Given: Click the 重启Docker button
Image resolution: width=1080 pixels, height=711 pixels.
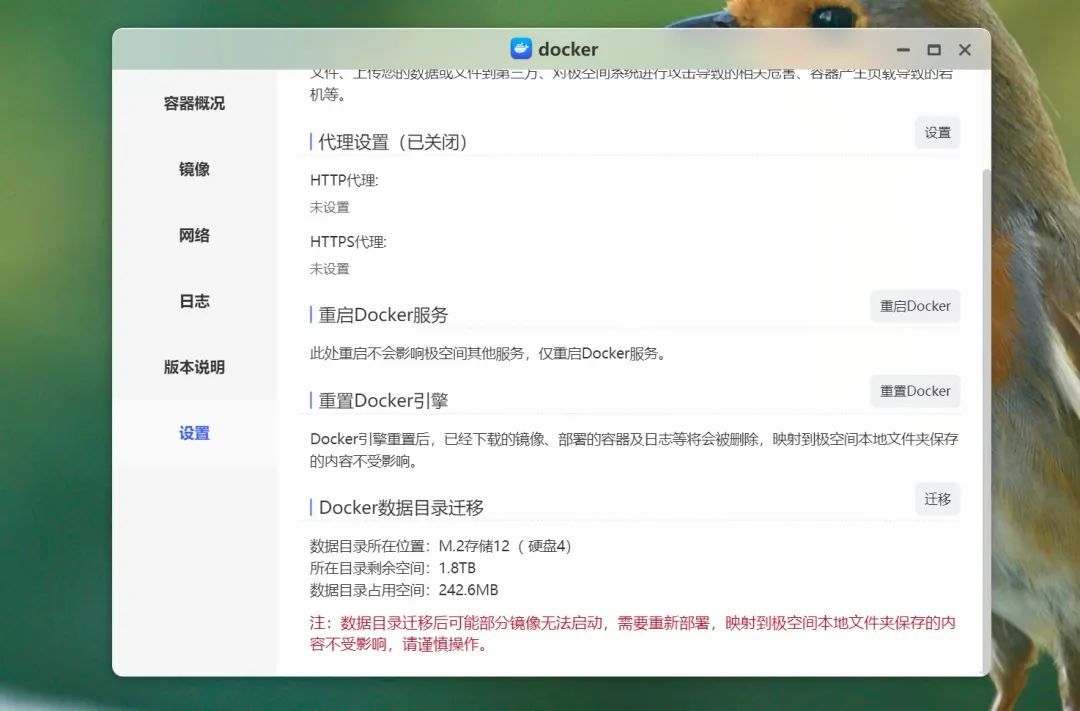Looking at the screenshot, I should (x=915, y=306).
